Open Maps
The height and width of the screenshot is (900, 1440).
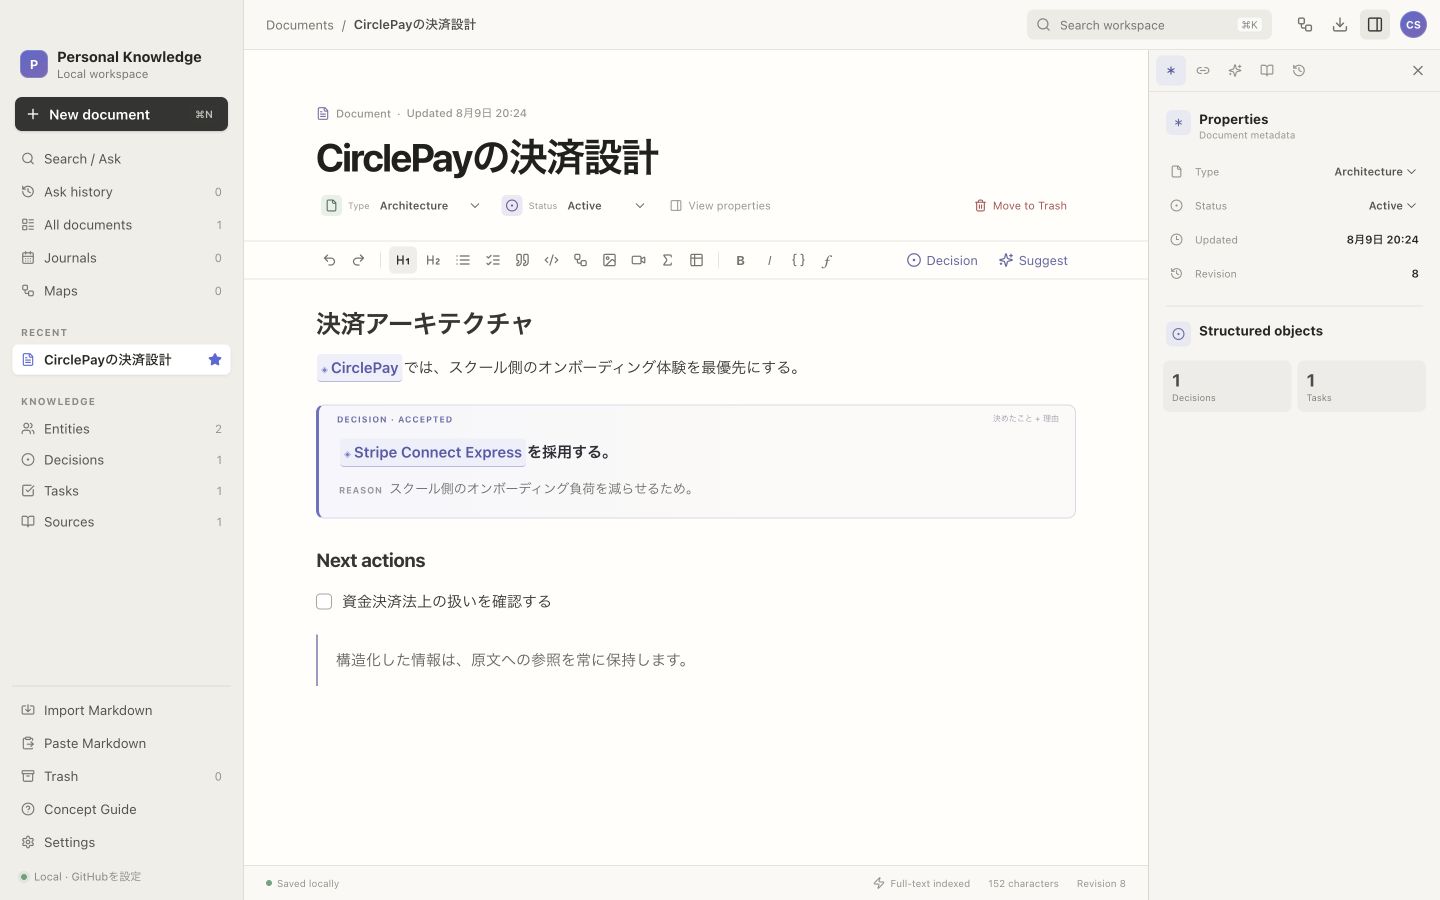point(121,291)
